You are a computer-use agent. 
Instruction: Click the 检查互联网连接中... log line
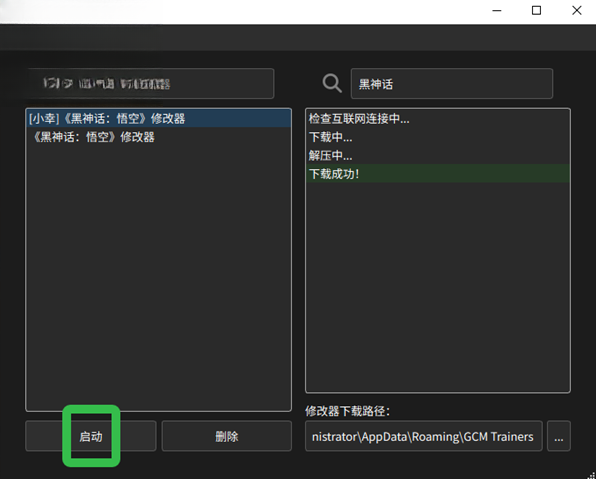coord(438,119)
